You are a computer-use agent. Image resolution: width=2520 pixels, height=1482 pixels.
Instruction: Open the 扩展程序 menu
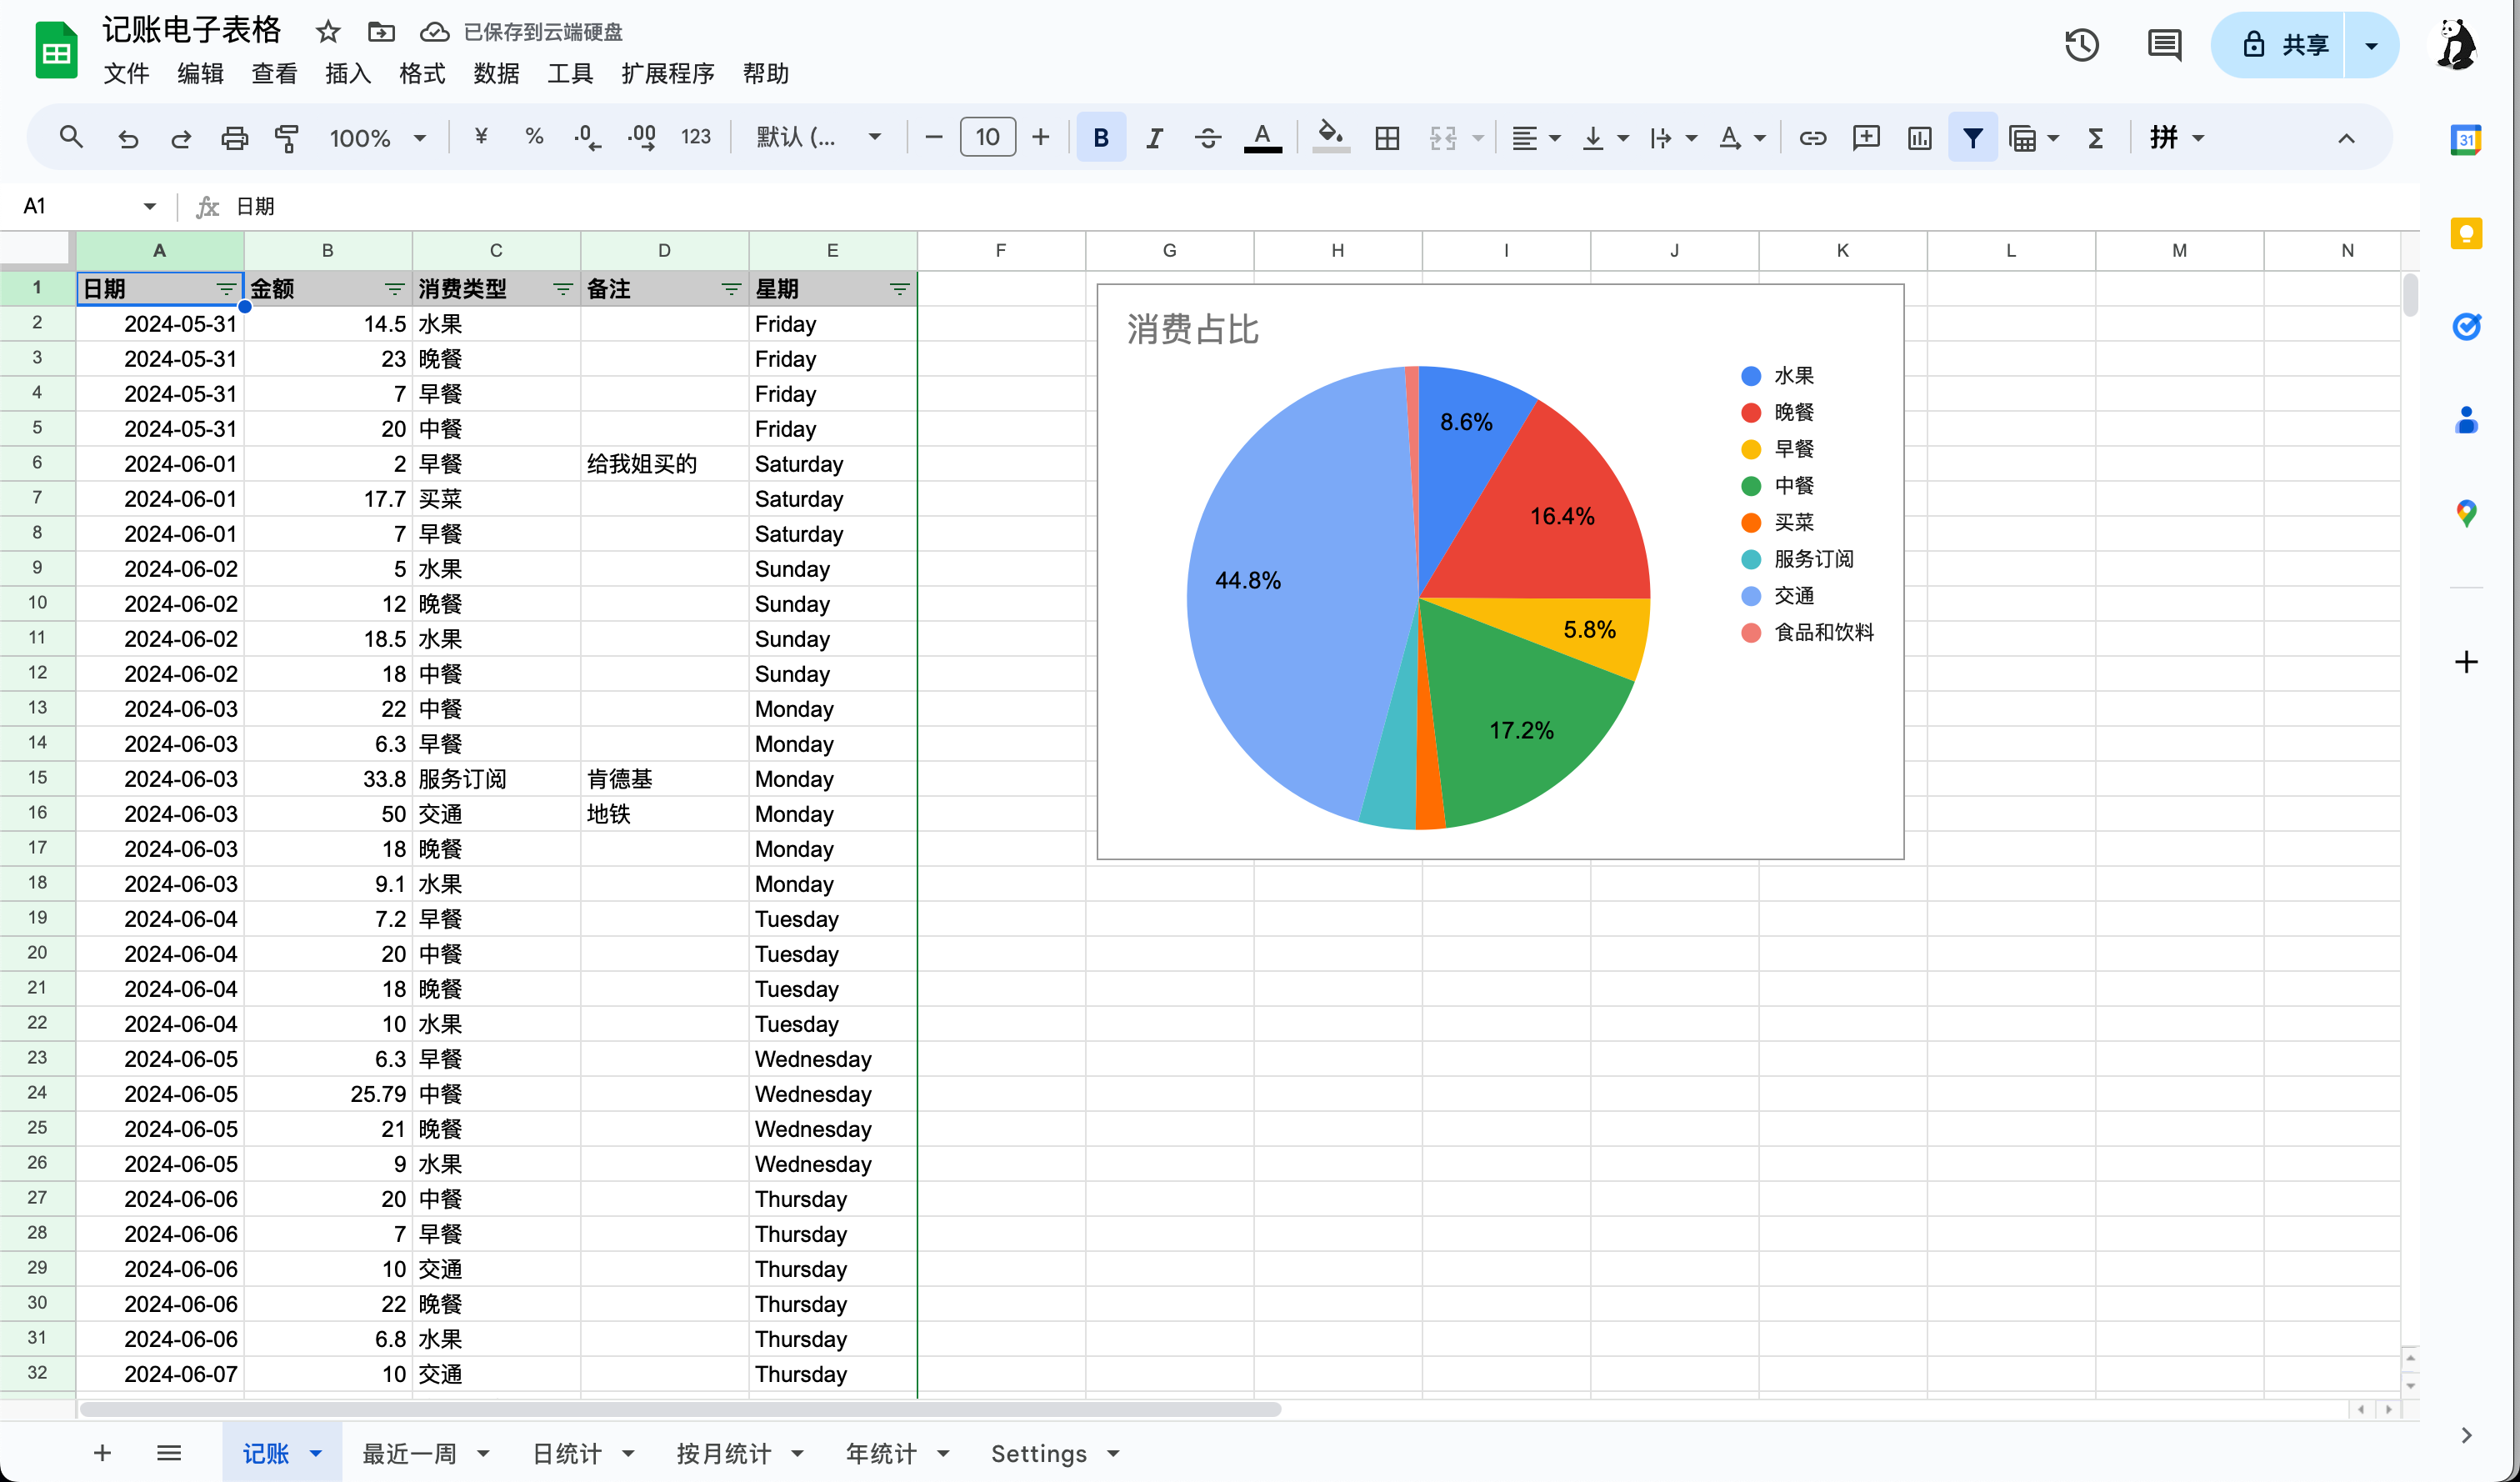(x=667, y=73)
